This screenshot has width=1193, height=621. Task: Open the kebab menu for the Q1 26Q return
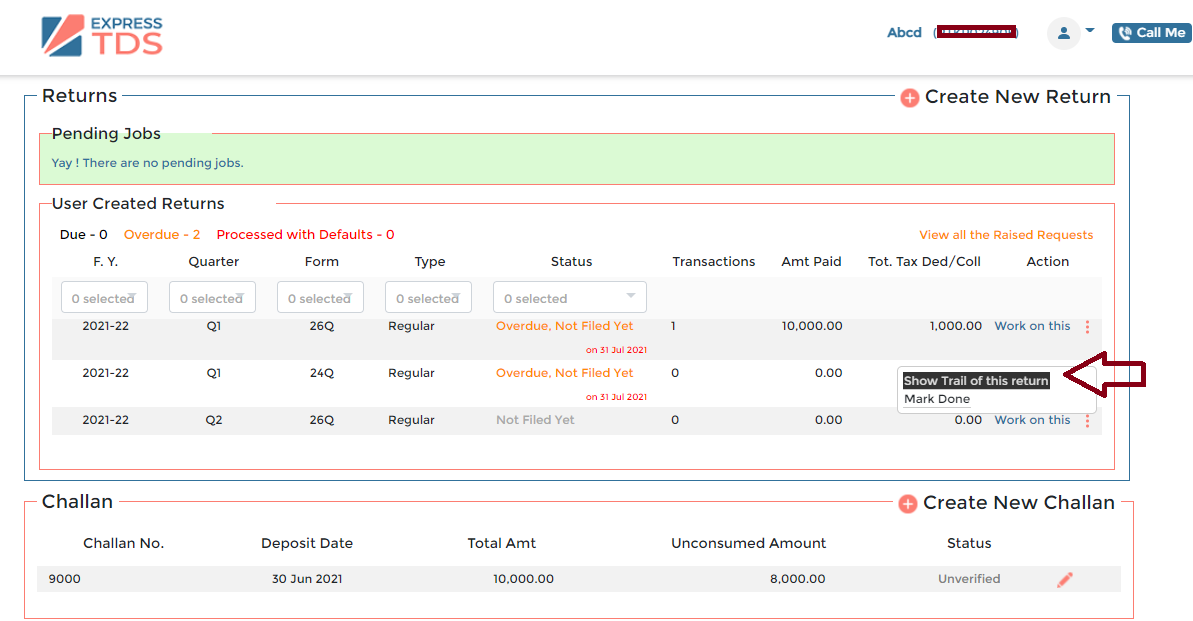click(1087, 326)
